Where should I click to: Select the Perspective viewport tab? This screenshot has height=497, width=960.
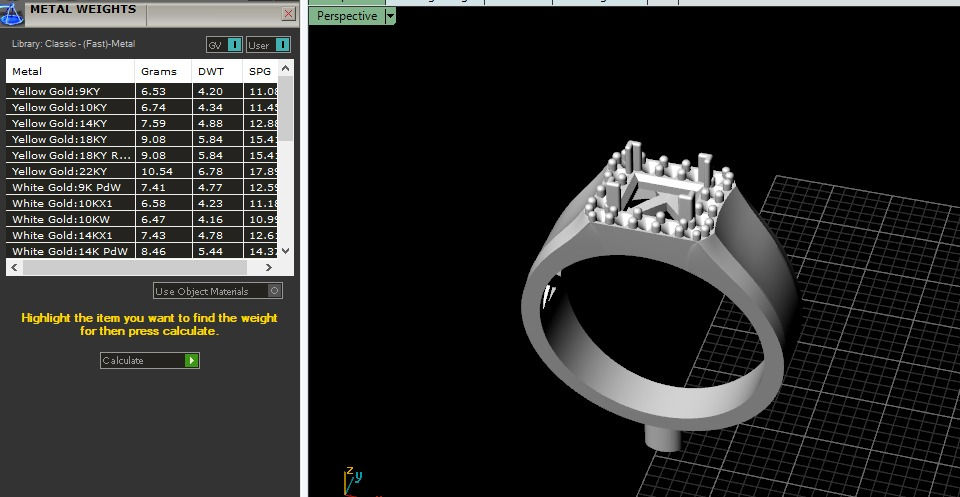point(347,17)
